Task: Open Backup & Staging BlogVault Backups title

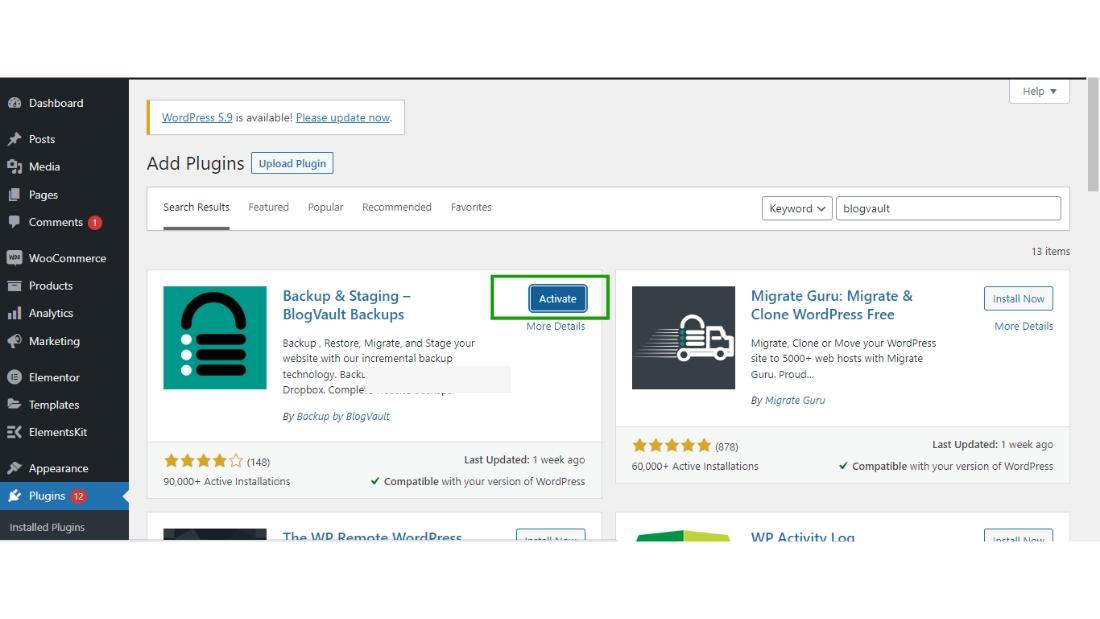Action: [x=347, y=305]
